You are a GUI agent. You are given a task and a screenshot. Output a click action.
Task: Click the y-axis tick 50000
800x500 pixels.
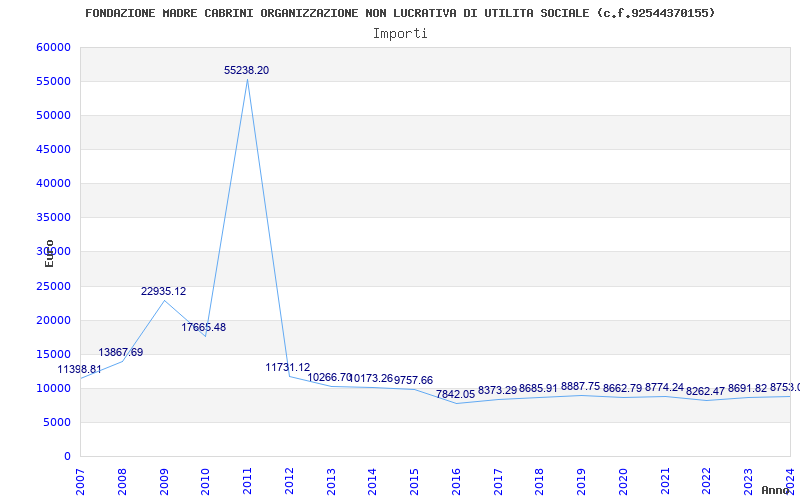(54, 115)
